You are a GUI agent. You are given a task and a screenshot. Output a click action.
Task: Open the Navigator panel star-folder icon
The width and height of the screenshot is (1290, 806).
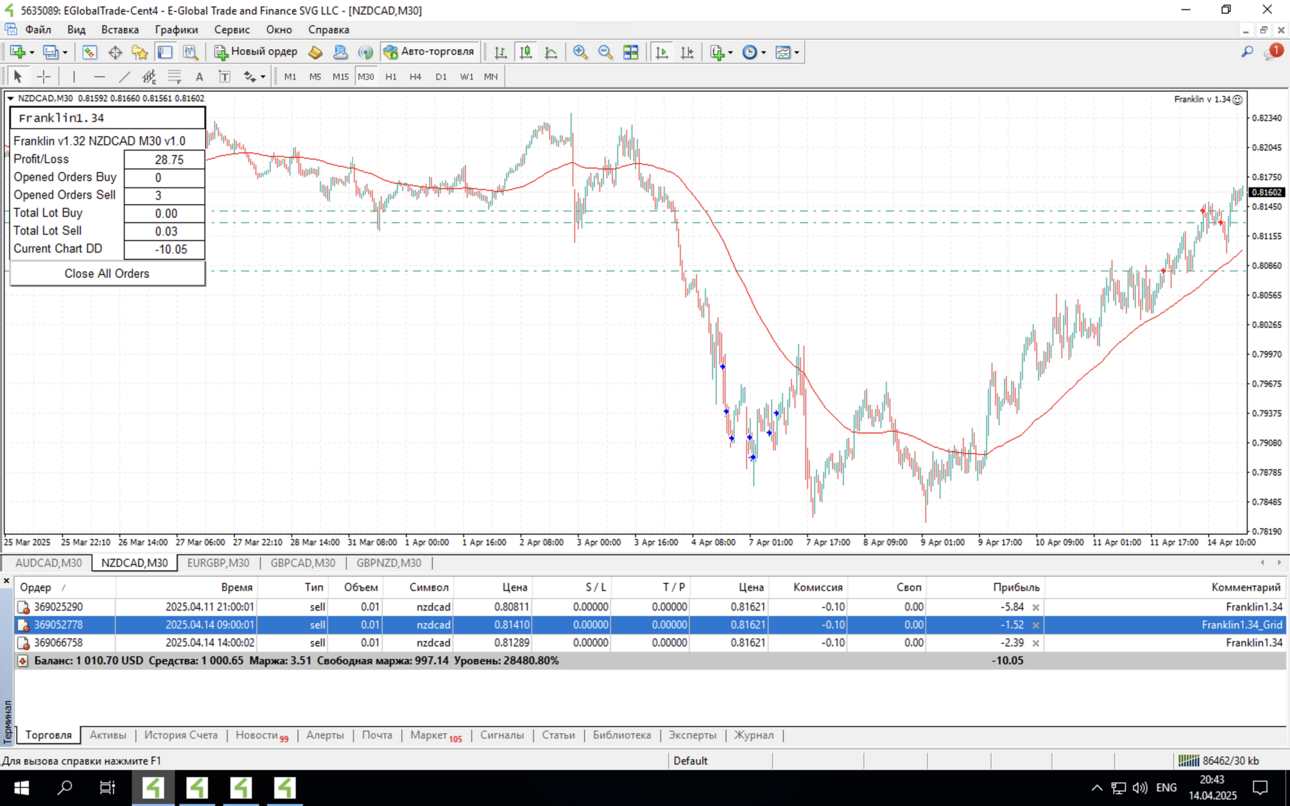pos(140,52)
